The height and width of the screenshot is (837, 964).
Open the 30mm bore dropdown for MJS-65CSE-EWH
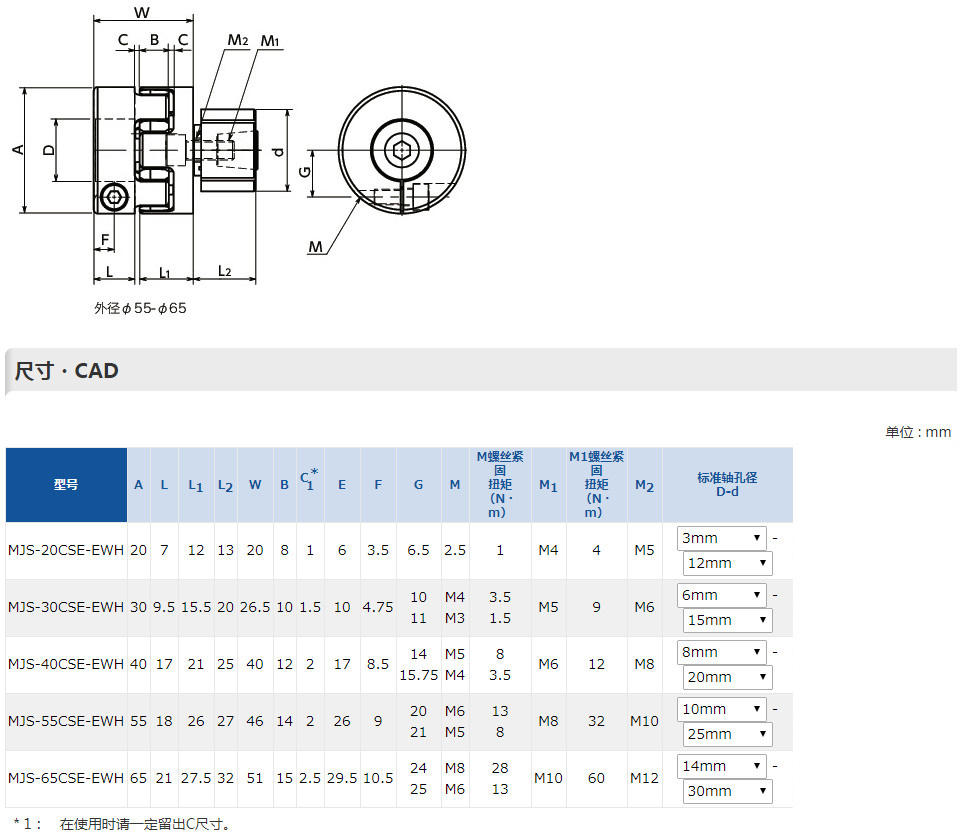727,791
